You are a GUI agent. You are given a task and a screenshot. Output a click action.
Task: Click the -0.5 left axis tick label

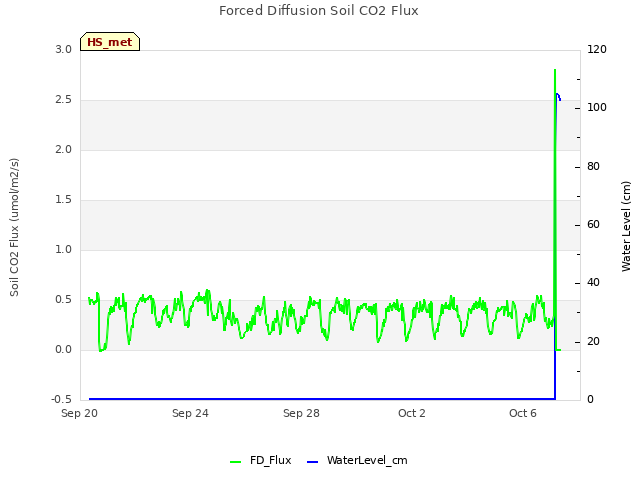click(x=62, y=399)
